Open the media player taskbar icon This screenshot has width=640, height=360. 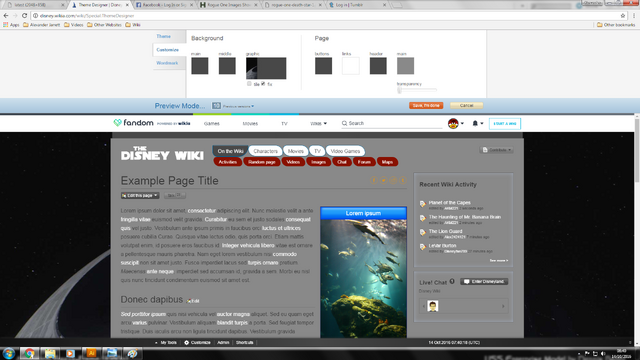tap(70, 353)
